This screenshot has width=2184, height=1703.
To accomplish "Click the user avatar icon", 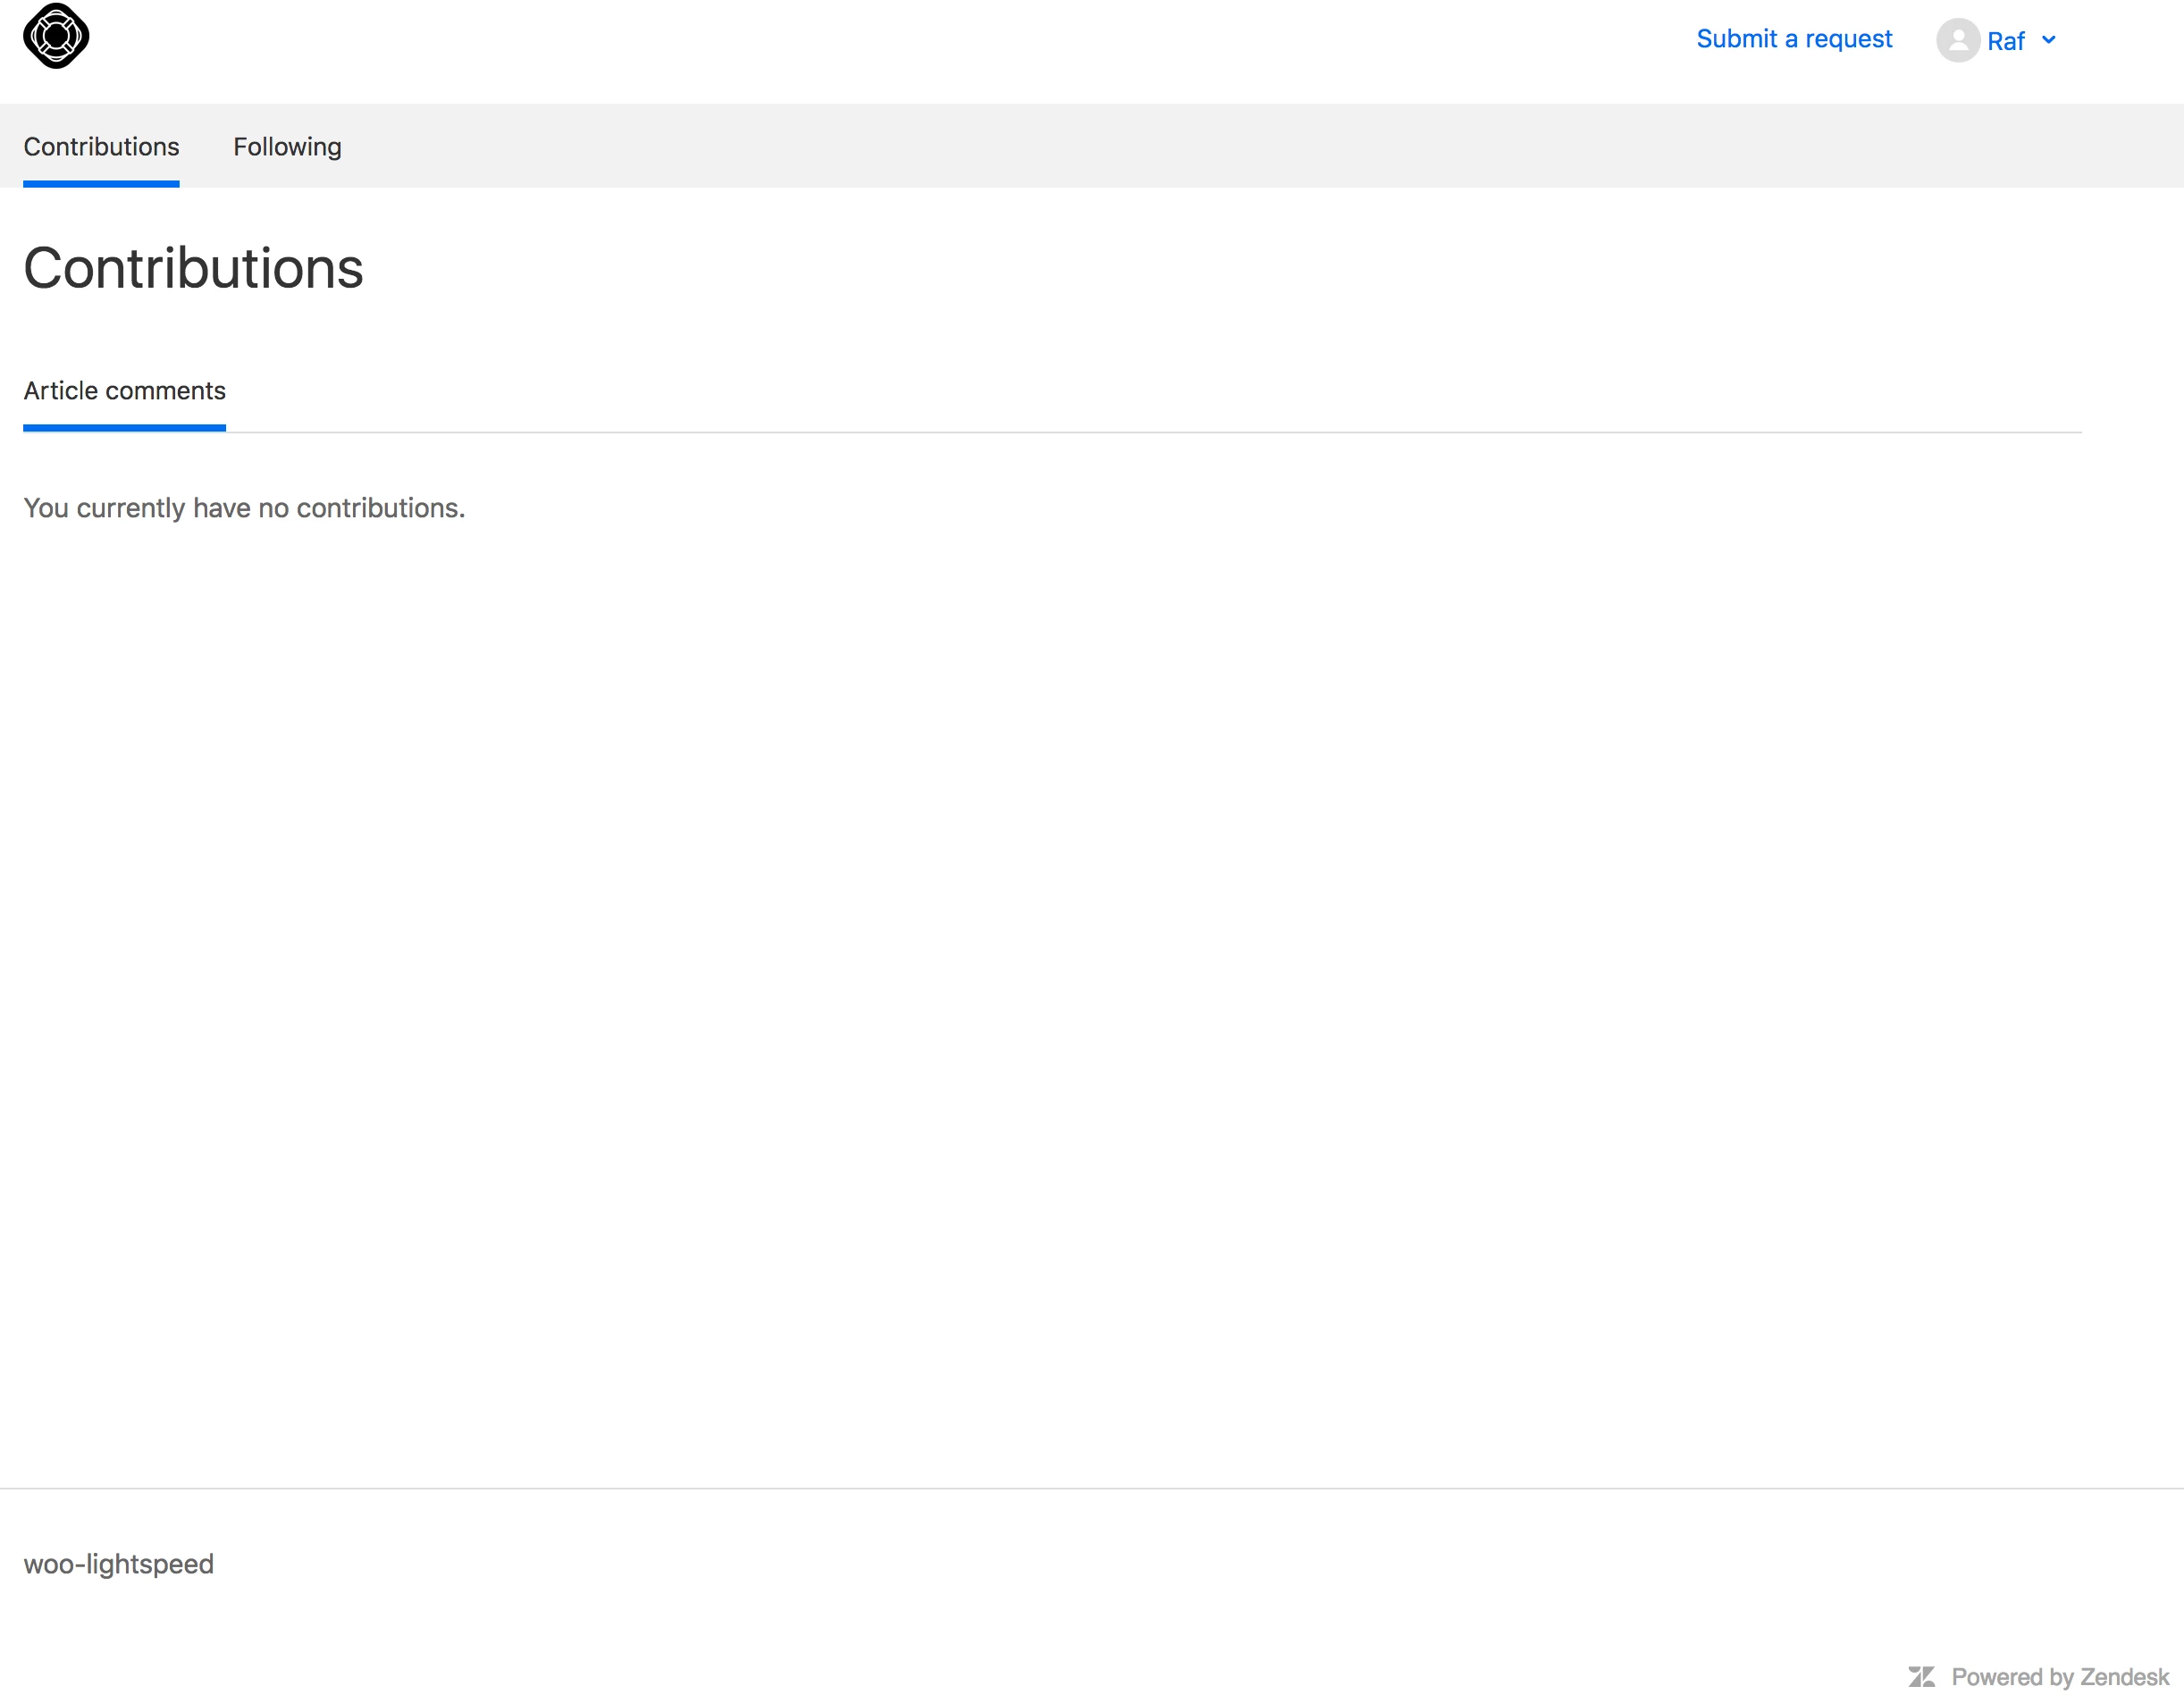I will point(1957,40).
